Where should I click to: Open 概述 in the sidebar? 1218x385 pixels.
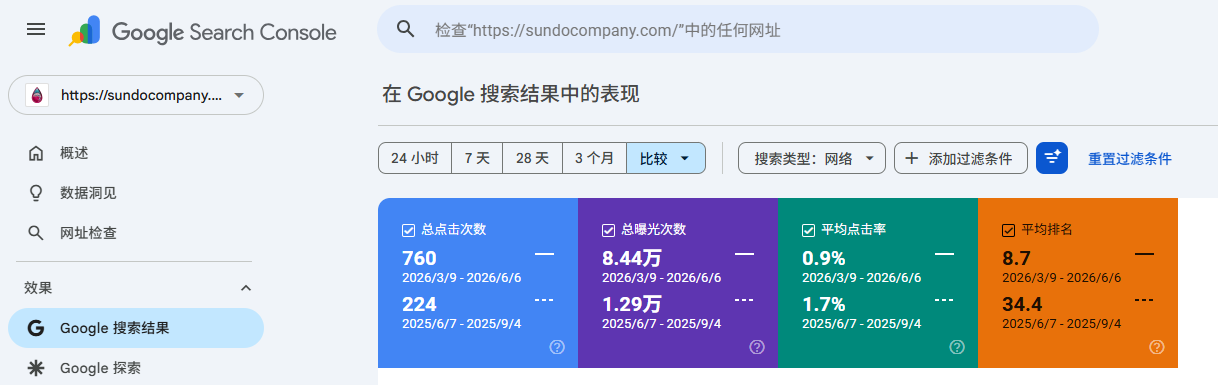tap(136, 153)
